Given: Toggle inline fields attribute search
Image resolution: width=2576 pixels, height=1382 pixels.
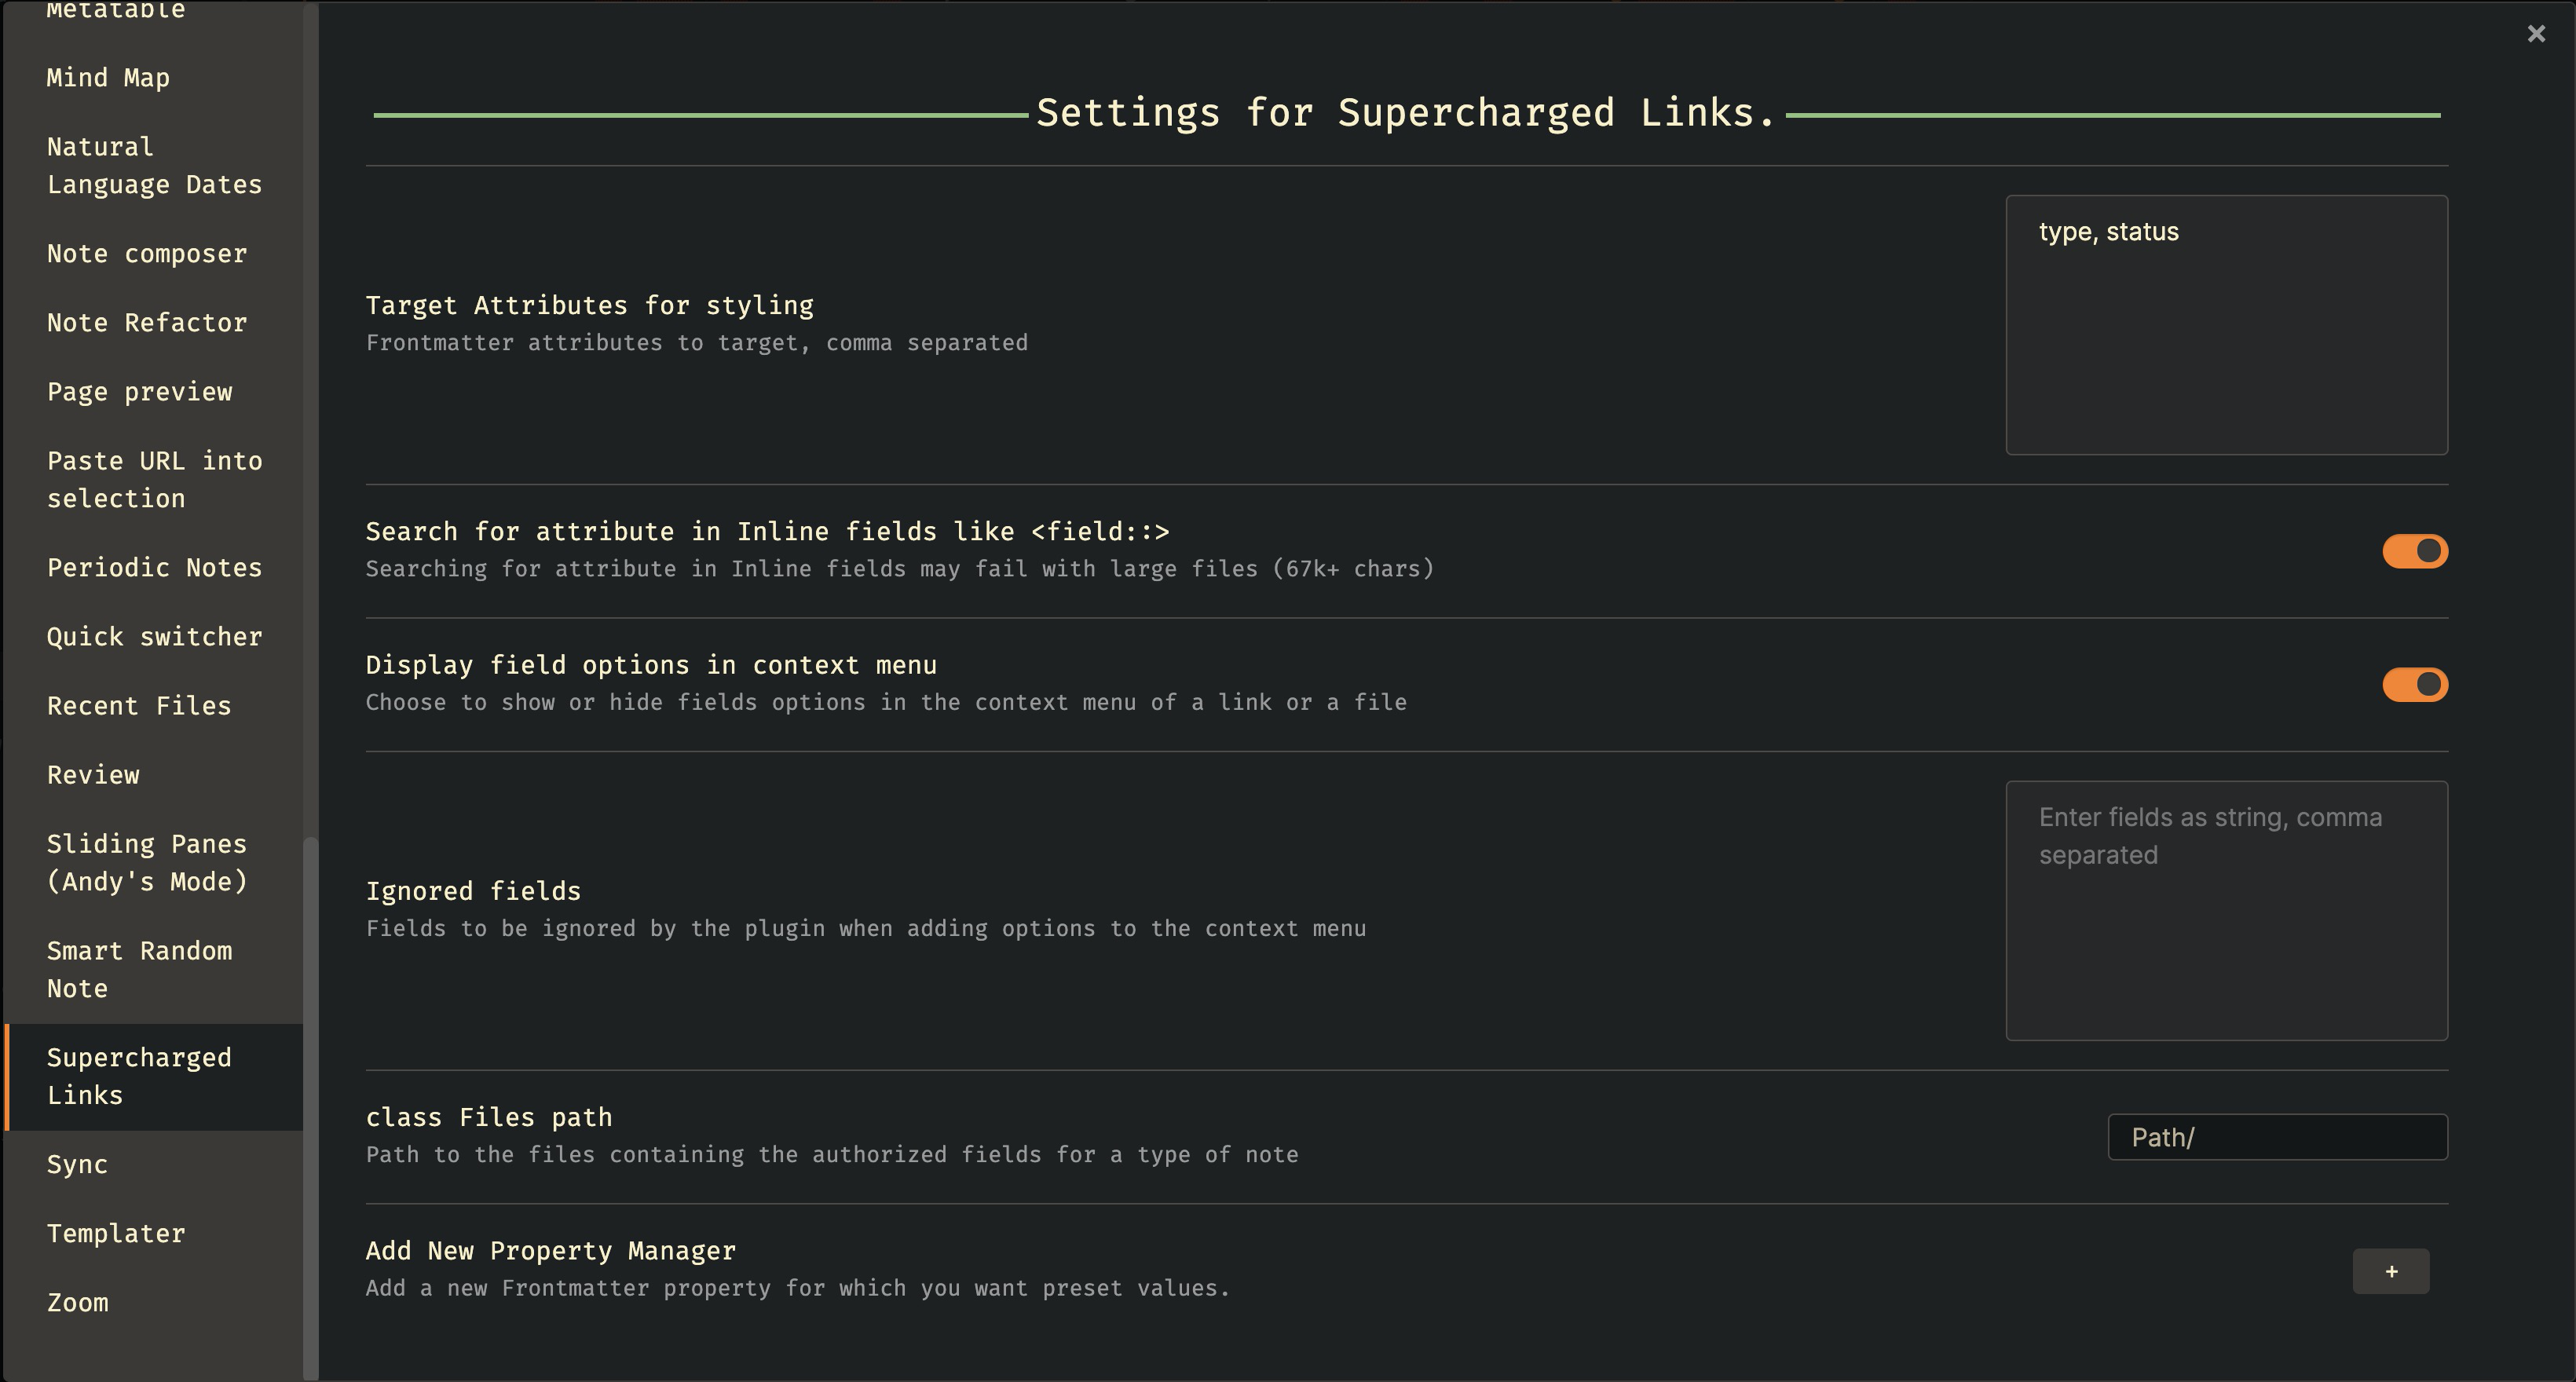Looking at the screenshot, I should (x=2415, y=551).
